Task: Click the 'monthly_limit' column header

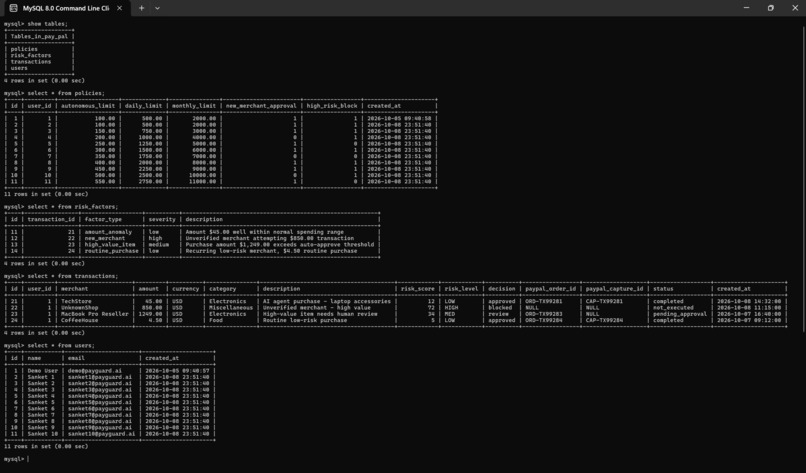Action: (x=194, y=106)
